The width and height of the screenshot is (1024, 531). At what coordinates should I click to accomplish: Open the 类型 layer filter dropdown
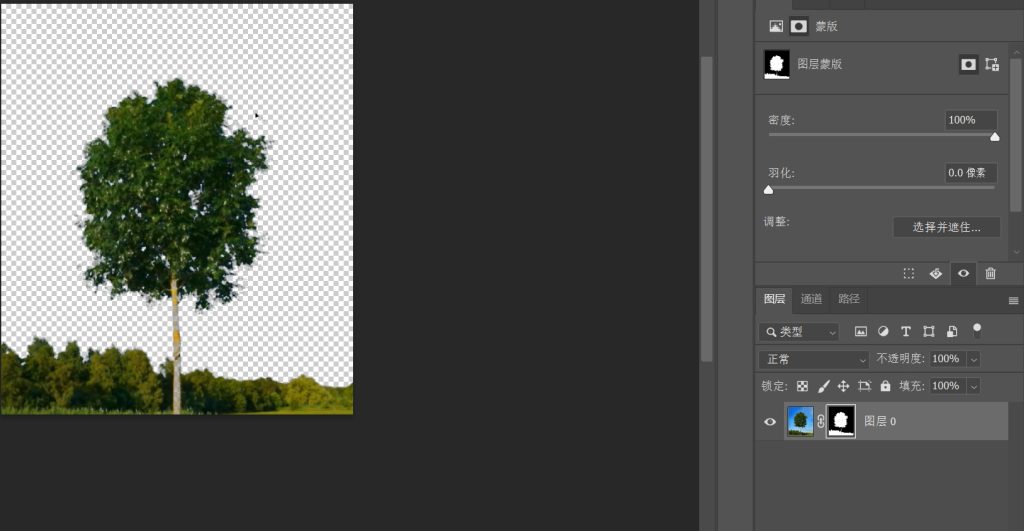(798, 331)
